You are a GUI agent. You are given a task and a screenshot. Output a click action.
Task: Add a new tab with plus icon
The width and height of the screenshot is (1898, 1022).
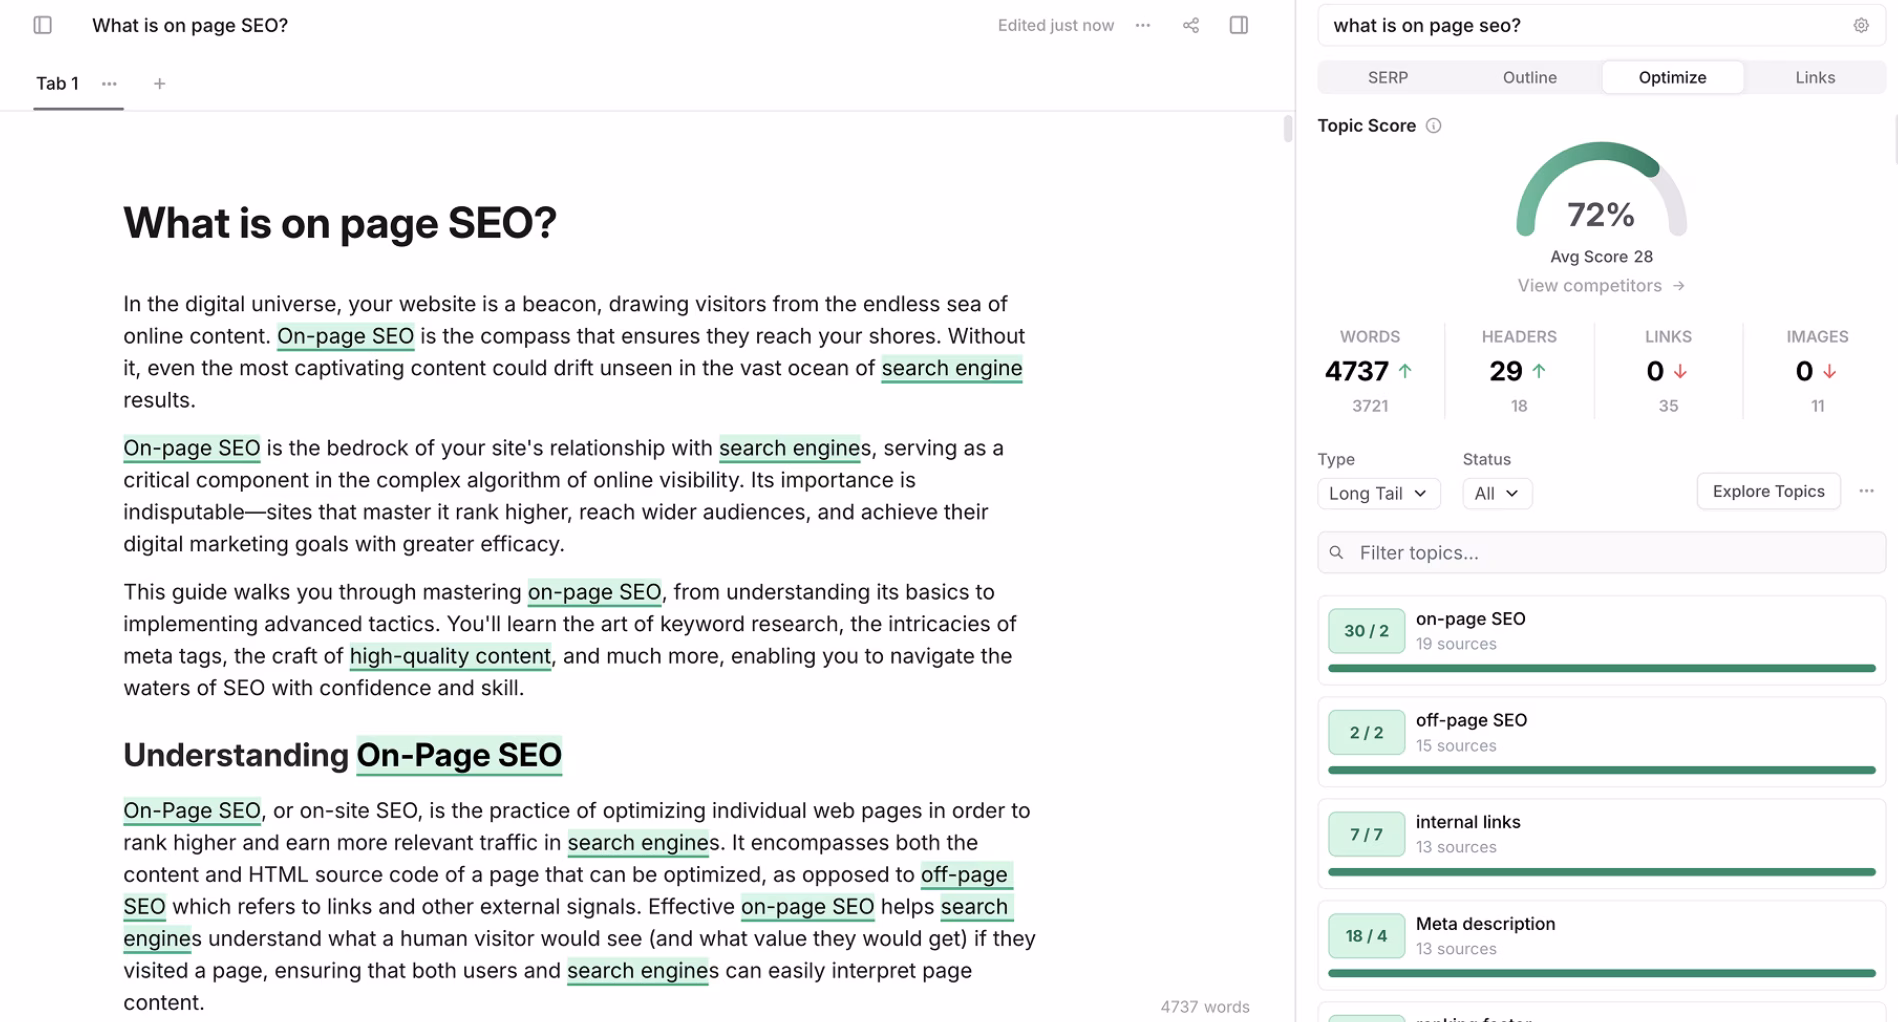tap(159, 83)
